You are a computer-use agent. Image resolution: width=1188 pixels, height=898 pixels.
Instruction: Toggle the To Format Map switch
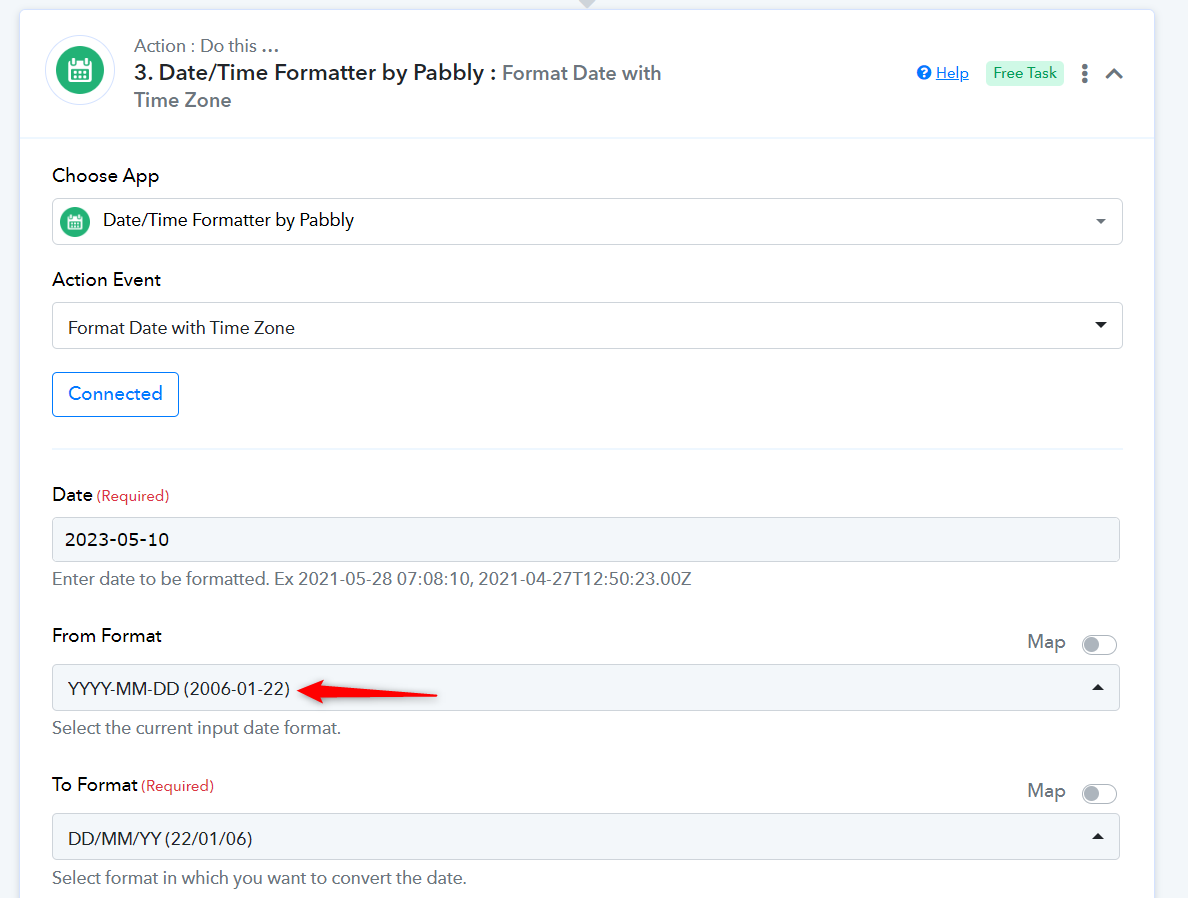pos(1099,793)
